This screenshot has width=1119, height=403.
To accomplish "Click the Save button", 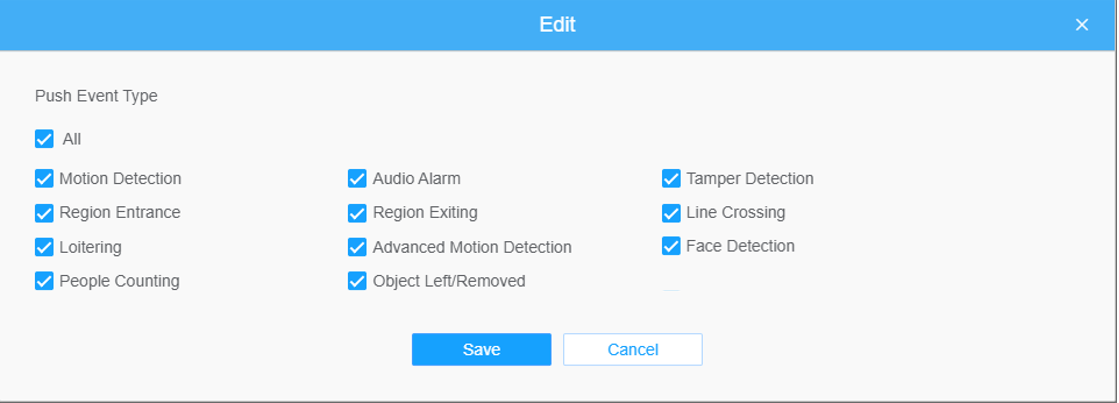I will pos(481,350).
